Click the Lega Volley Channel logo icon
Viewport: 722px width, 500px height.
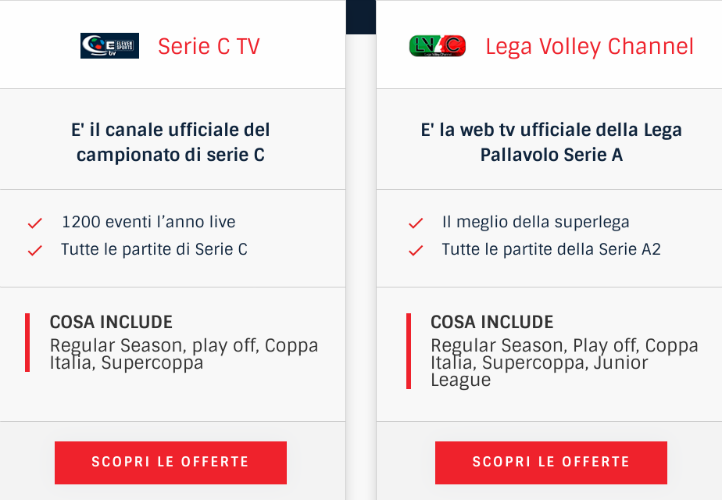point(437,46)
